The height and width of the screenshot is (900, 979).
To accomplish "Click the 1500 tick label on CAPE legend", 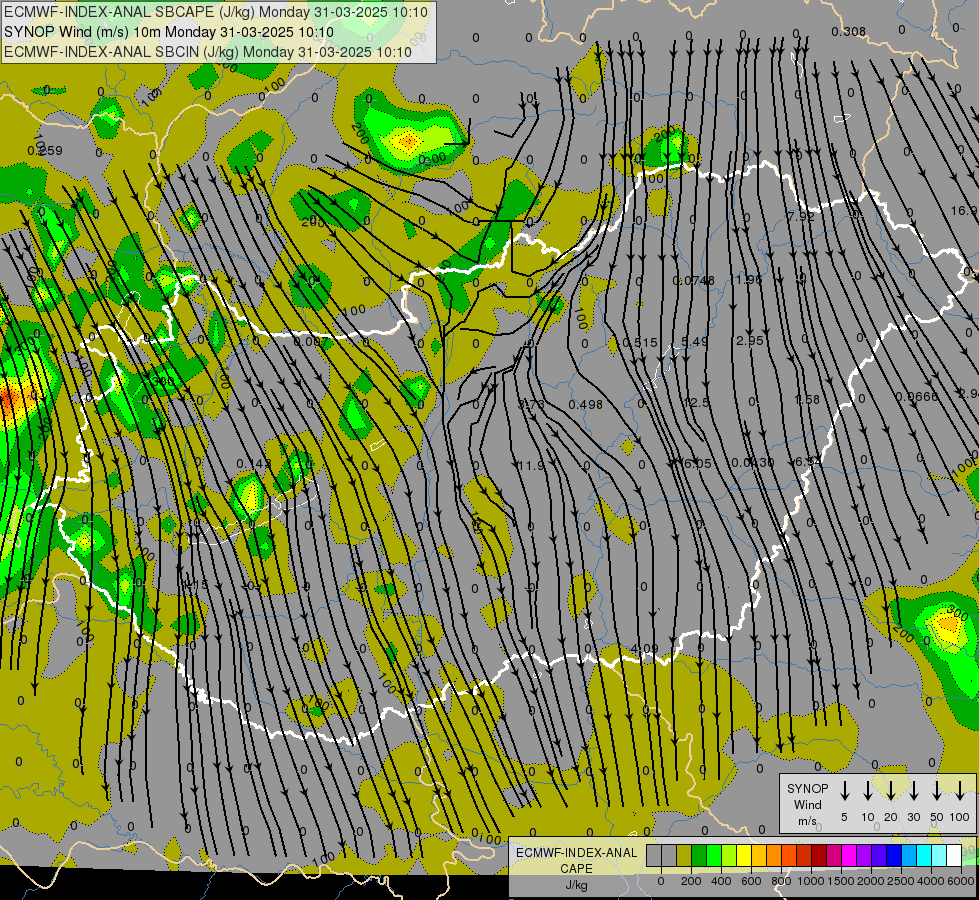I will click(840, 881).
